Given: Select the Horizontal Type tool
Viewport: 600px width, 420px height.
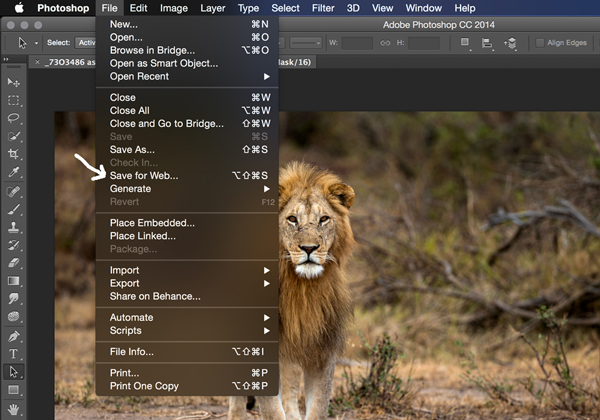Looking at the screenshot, I should click(x=14, y=353).
